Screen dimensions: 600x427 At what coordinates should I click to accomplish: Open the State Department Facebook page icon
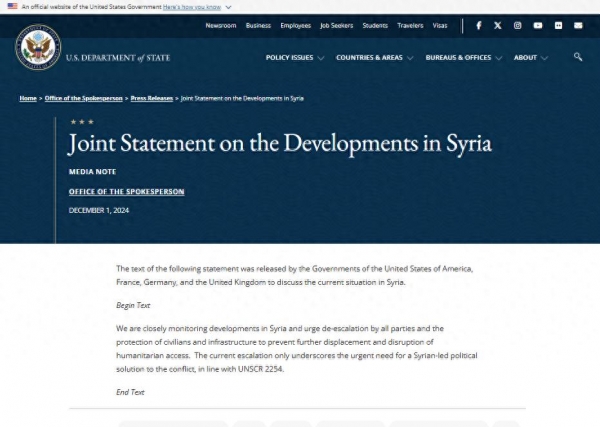[479, 25]
